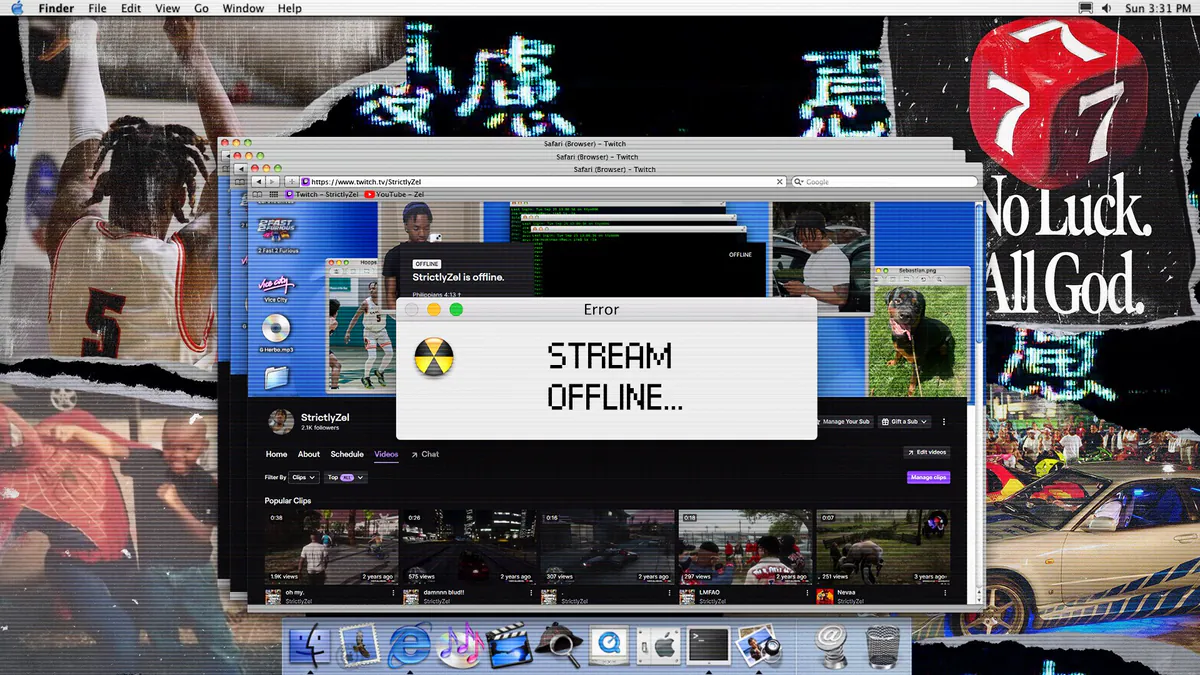This screenshot has height=675, width=1200.
Task: Click the Manage clips button
Action: click(928, 478)
